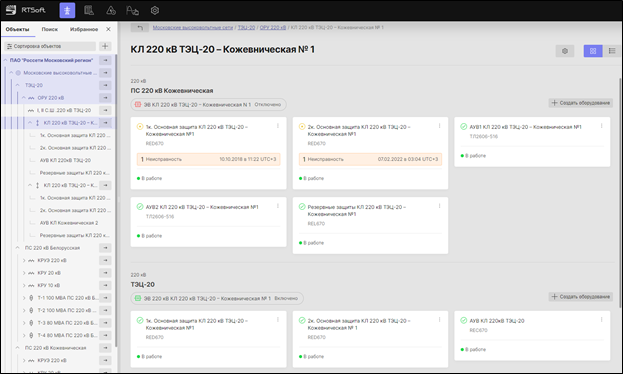Screen dimensions: 623x374
Task: Click the RTSoft logo
Action: point(25,10)
